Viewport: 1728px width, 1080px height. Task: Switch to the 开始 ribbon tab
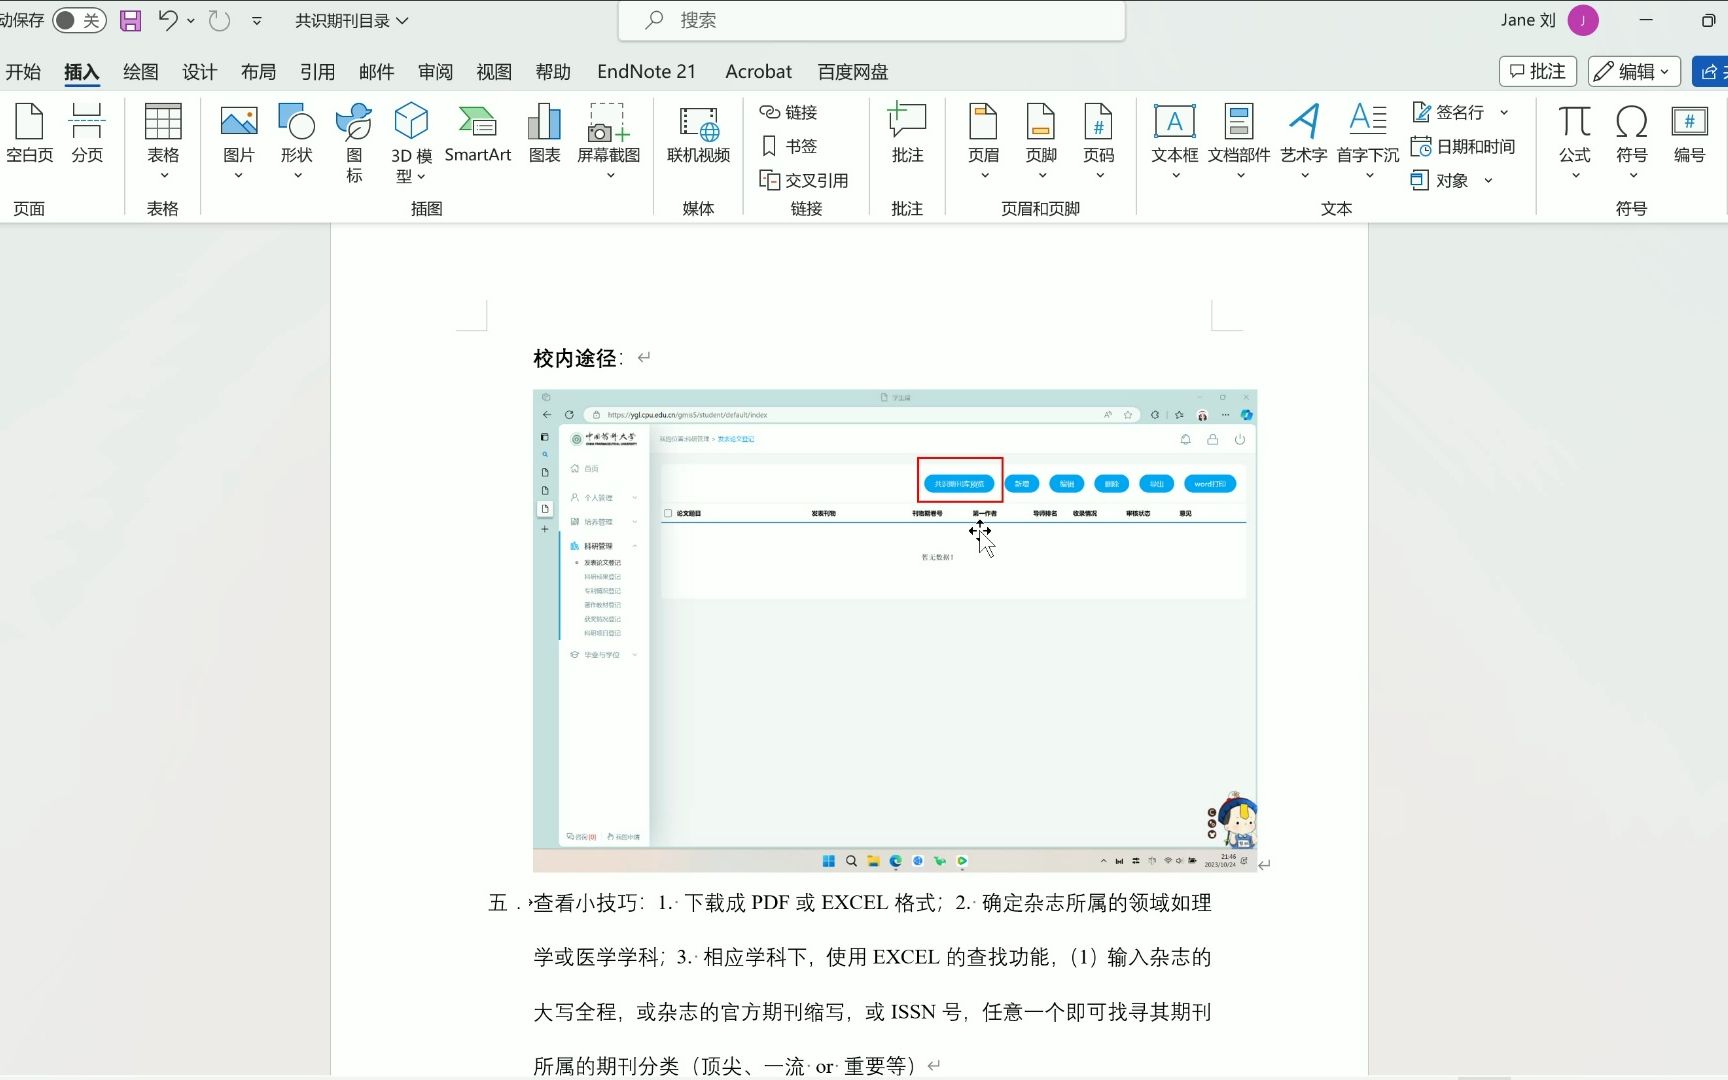24,71
